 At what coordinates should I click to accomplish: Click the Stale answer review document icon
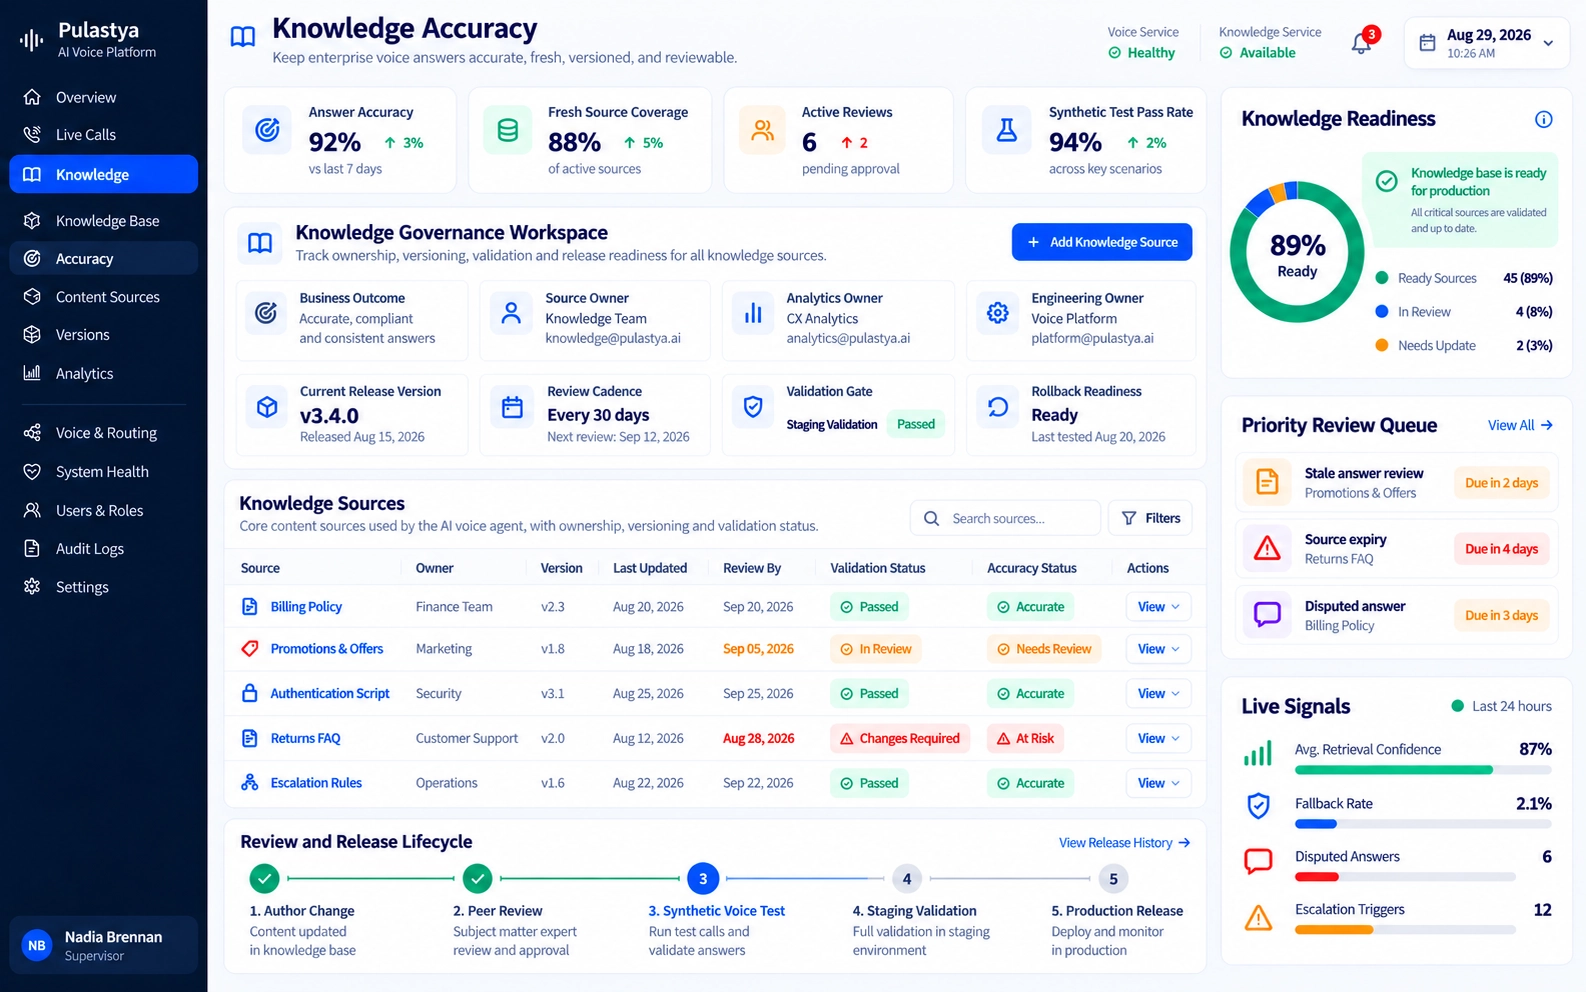tap(1267, 482)
